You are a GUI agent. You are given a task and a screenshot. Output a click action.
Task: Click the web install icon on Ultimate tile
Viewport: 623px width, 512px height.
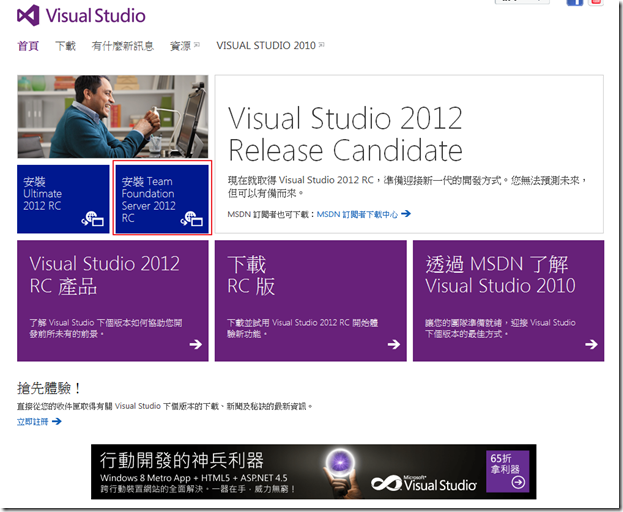click(93, 219)
